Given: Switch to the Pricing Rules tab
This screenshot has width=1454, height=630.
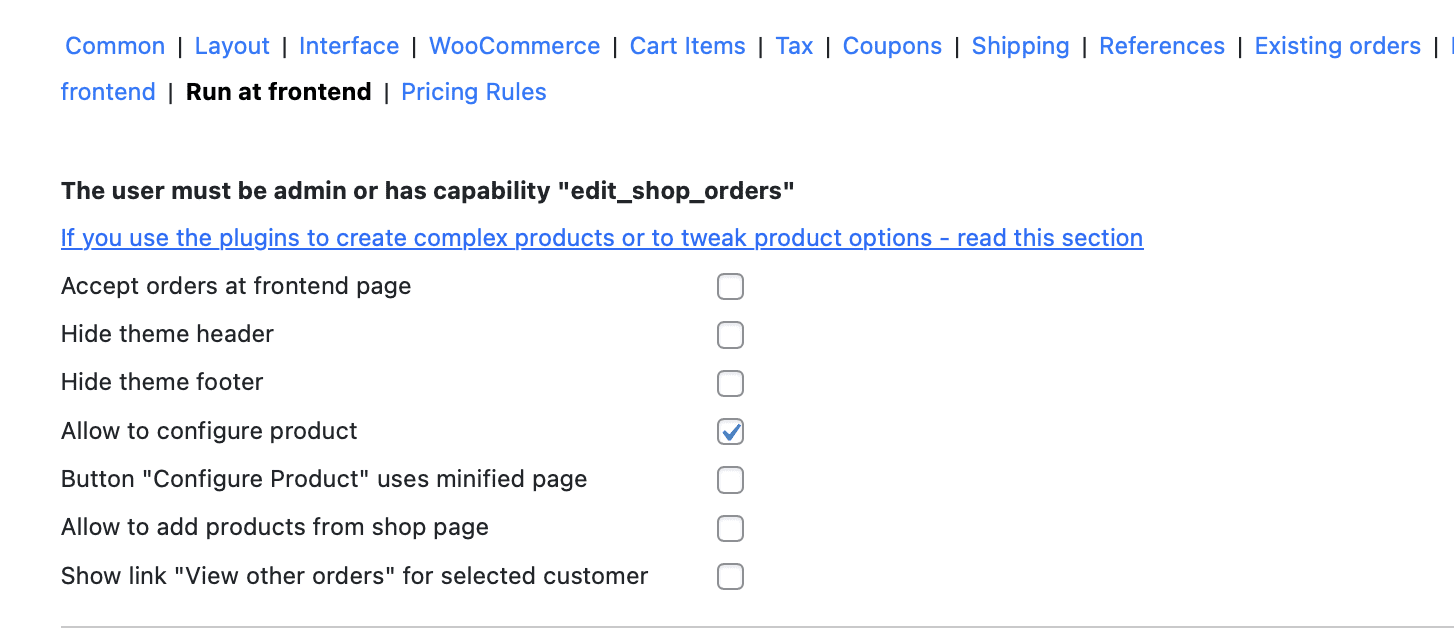Looking at the screenshot, I should [x=473, y=92].
